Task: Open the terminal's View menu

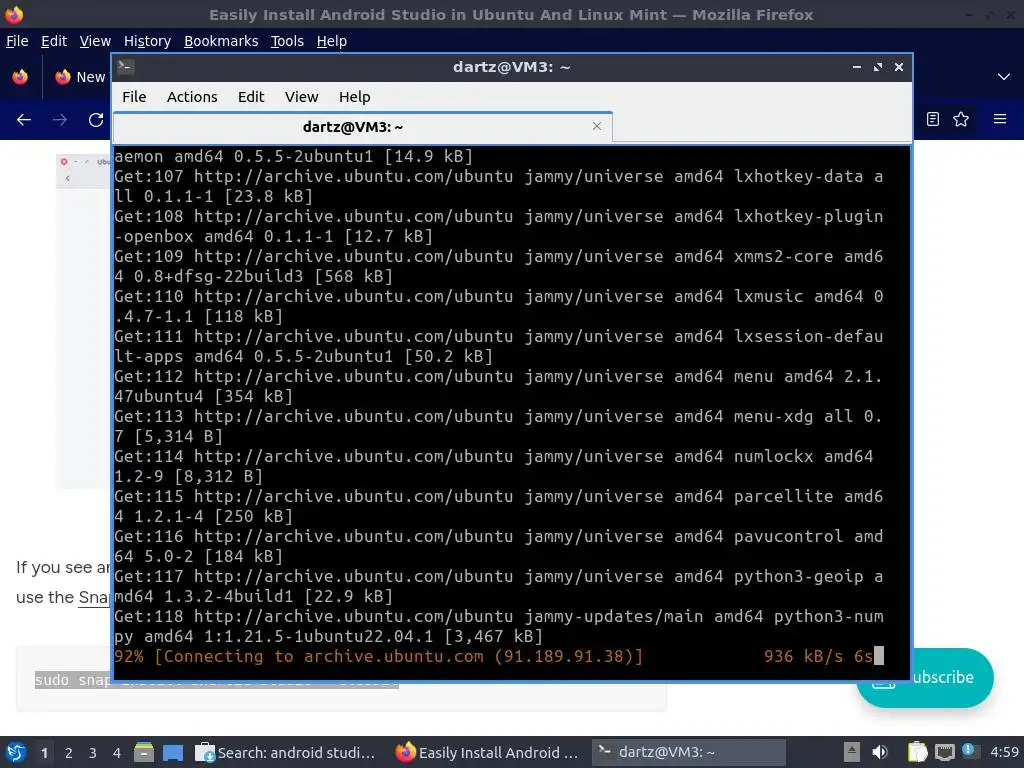Action: tap(301, 97)
